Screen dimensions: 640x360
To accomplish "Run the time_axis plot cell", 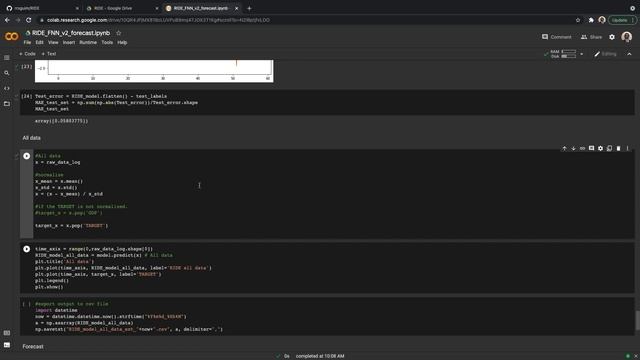I will coord(27,249).
